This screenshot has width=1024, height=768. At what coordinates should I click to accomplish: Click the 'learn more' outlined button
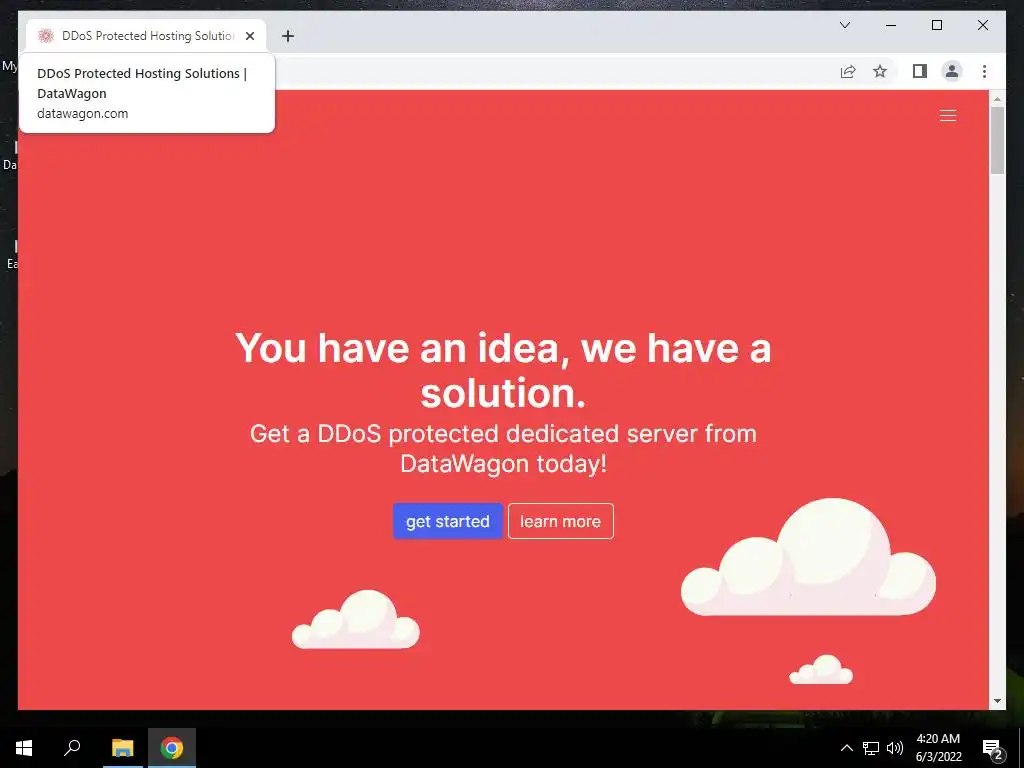560,521
